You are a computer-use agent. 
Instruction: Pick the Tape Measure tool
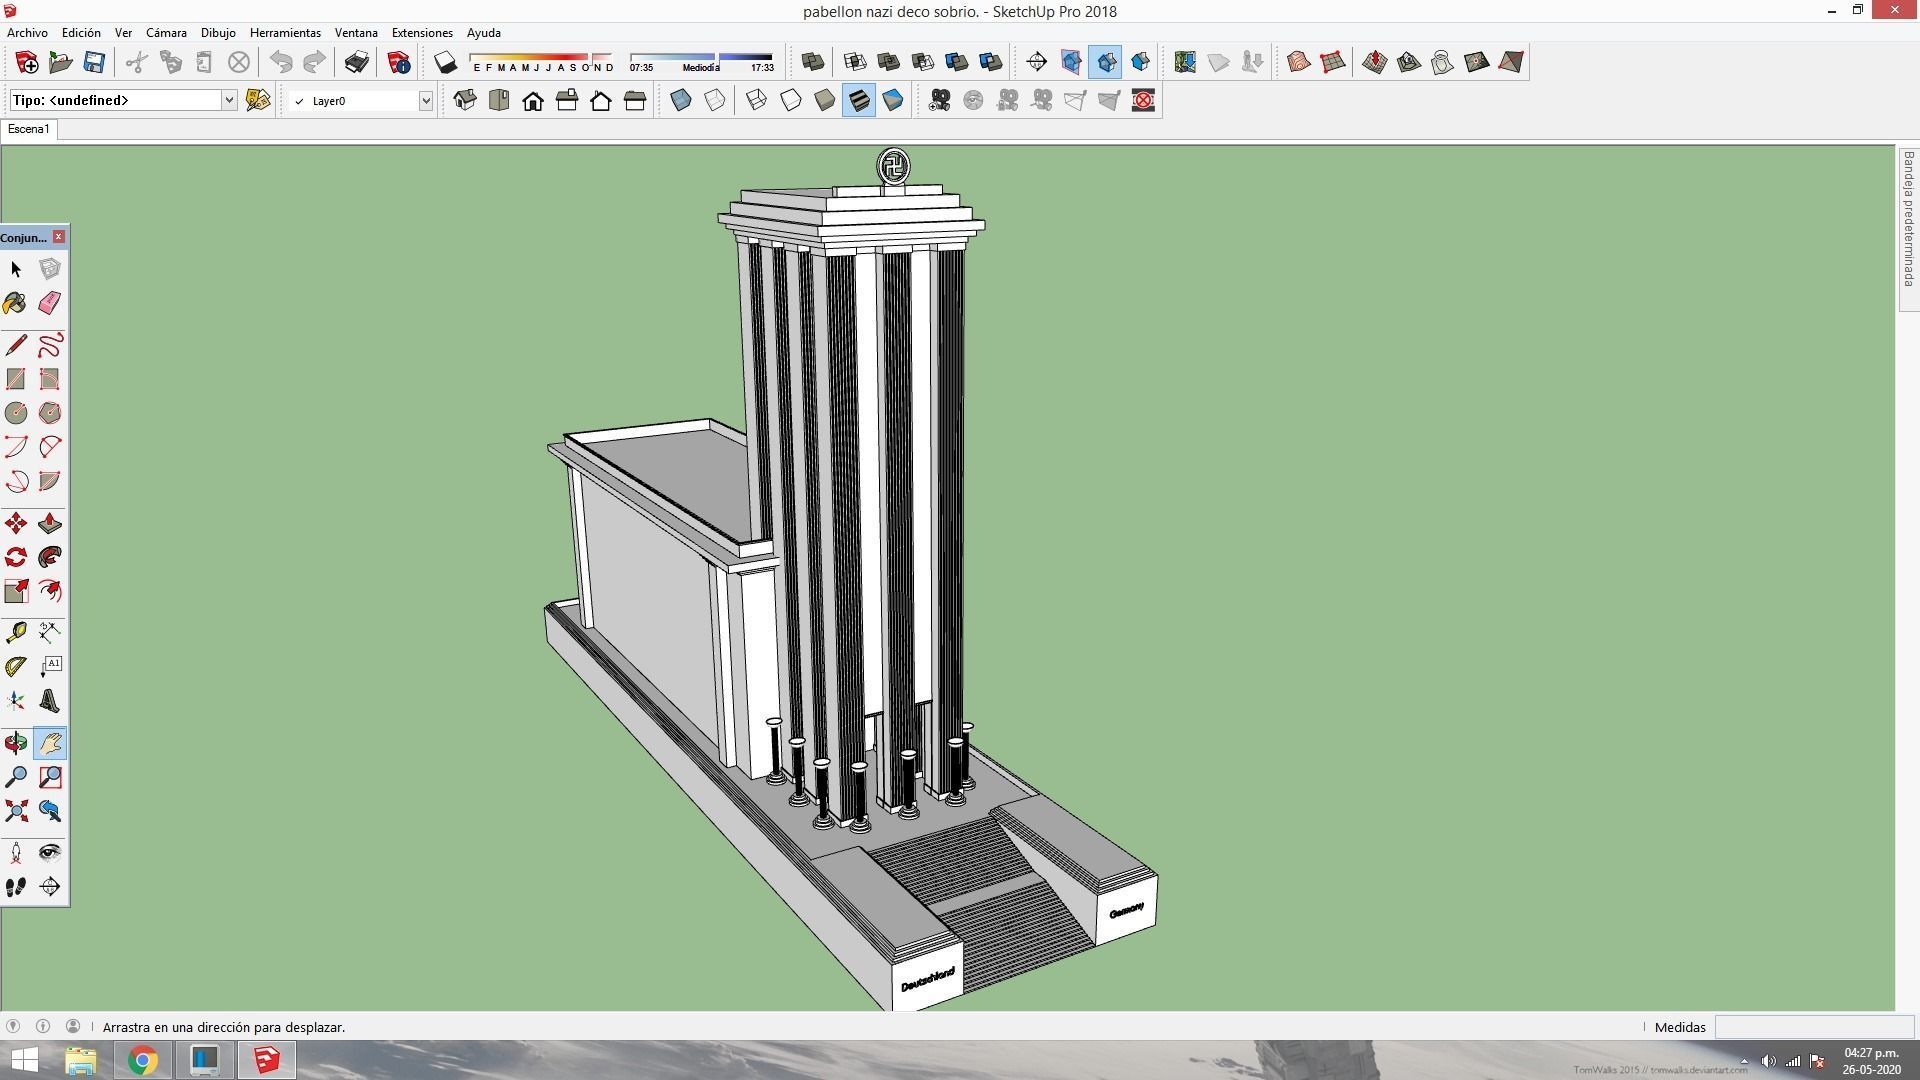pos(16,632)
